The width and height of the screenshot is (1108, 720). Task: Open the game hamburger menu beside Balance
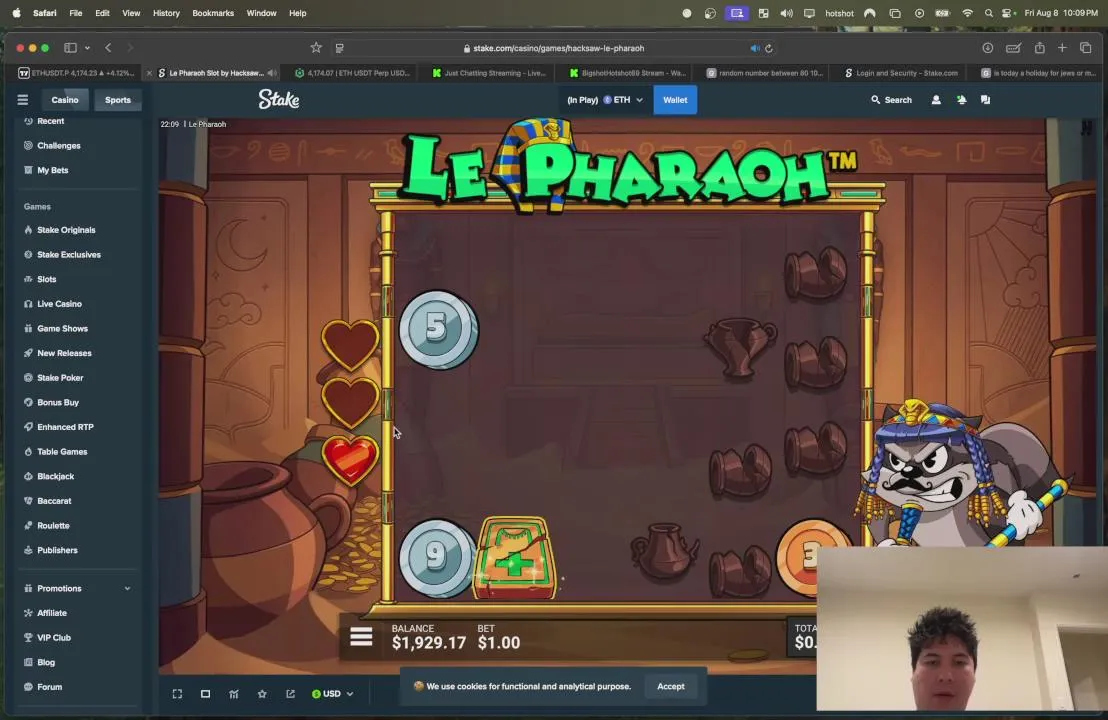pyautogui.click(x=361, y=637)
